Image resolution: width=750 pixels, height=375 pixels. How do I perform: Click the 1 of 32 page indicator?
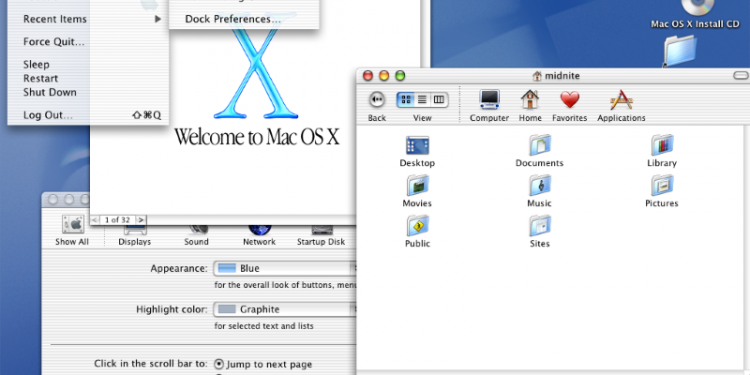click(117, 220)
